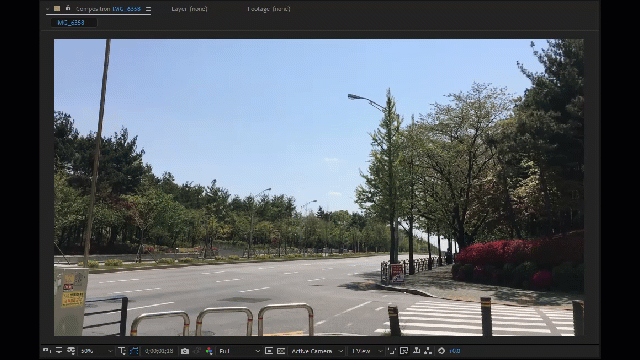
Task: Click the Show Snapshot icon
Action: click(197, 351)
